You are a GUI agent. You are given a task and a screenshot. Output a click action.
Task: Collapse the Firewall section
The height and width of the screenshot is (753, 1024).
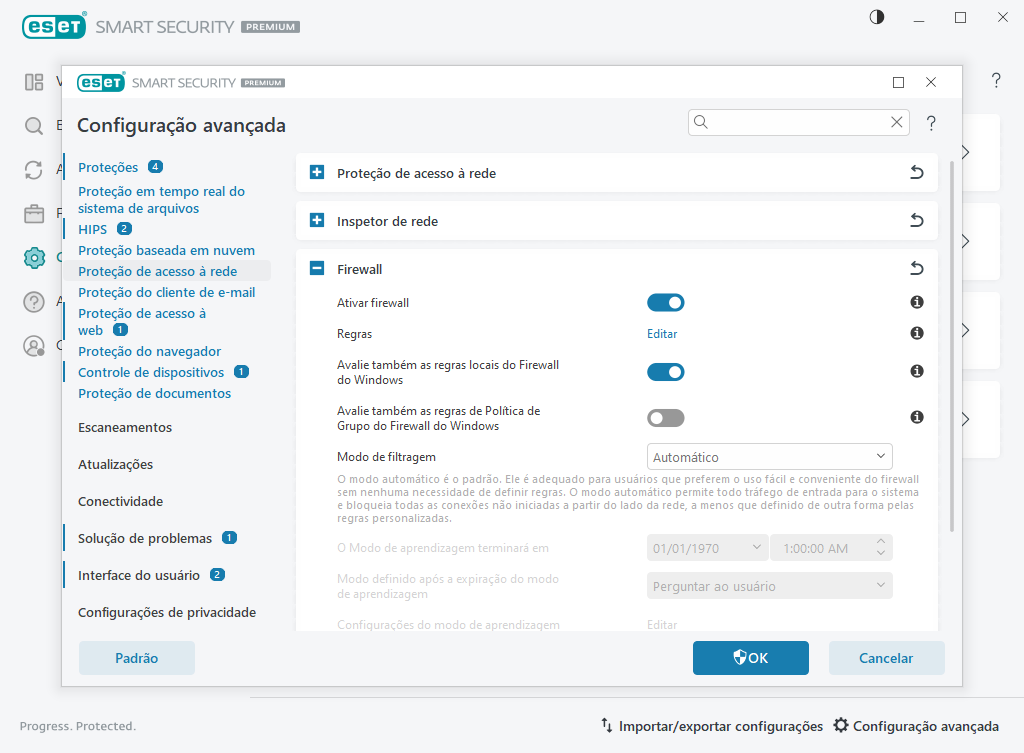point(316,269)
